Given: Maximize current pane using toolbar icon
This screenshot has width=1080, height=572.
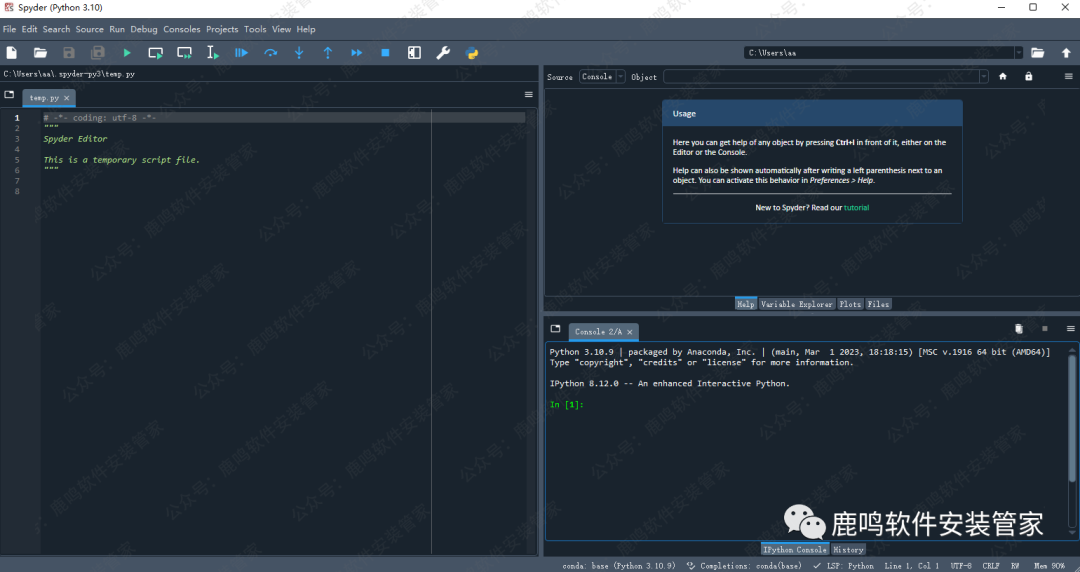Looking at the screenshot, I should click(414, 53).
